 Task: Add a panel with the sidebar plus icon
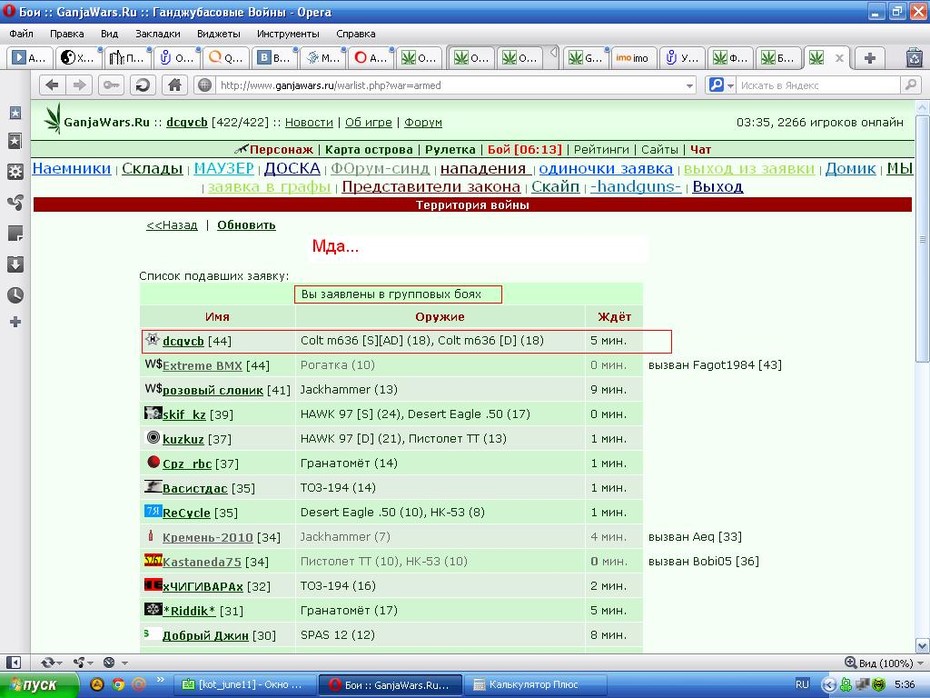pos(15,322)
